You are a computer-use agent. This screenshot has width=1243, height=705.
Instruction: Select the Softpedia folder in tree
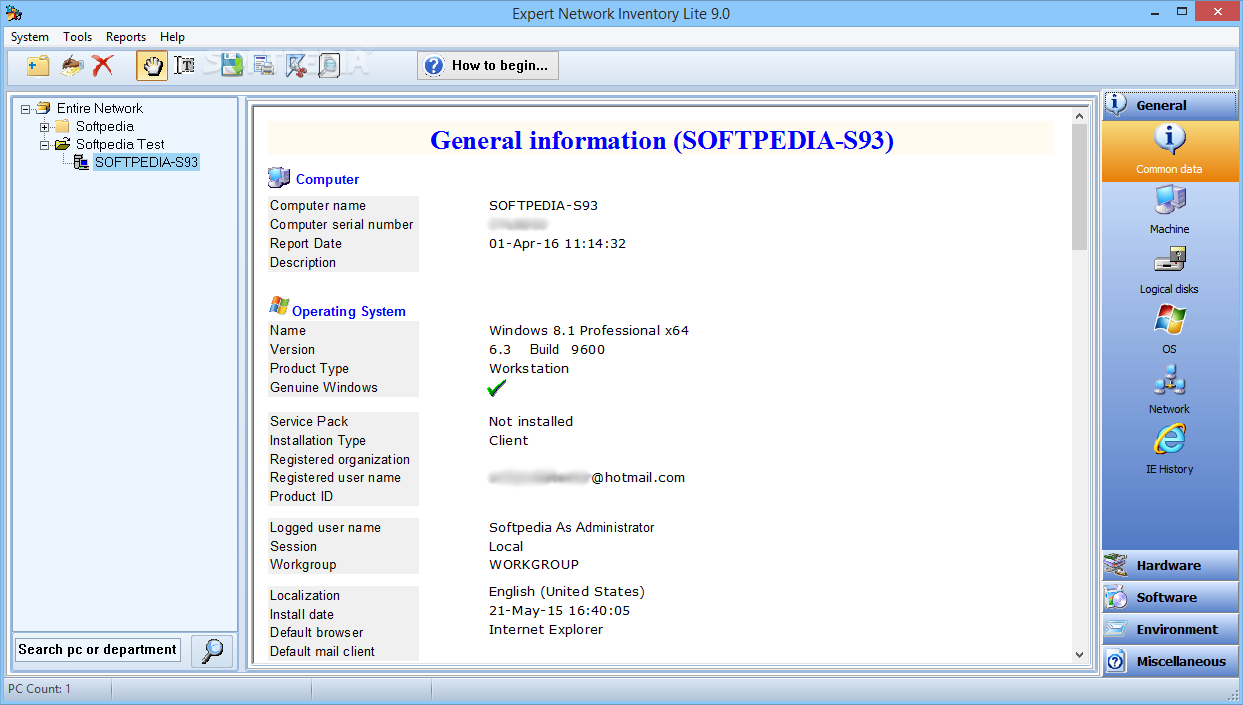[104, 126]
